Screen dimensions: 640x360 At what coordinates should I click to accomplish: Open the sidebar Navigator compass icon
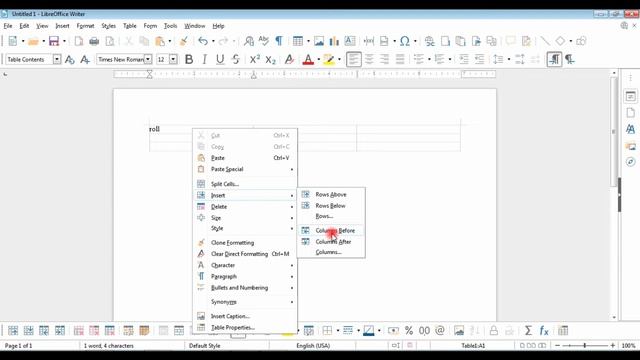point(630,162)
